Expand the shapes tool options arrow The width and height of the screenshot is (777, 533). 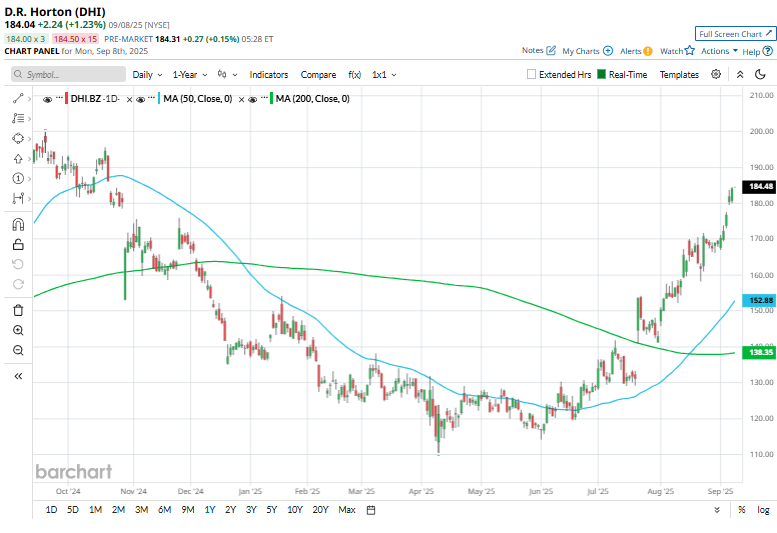click(x=29, y=139)
